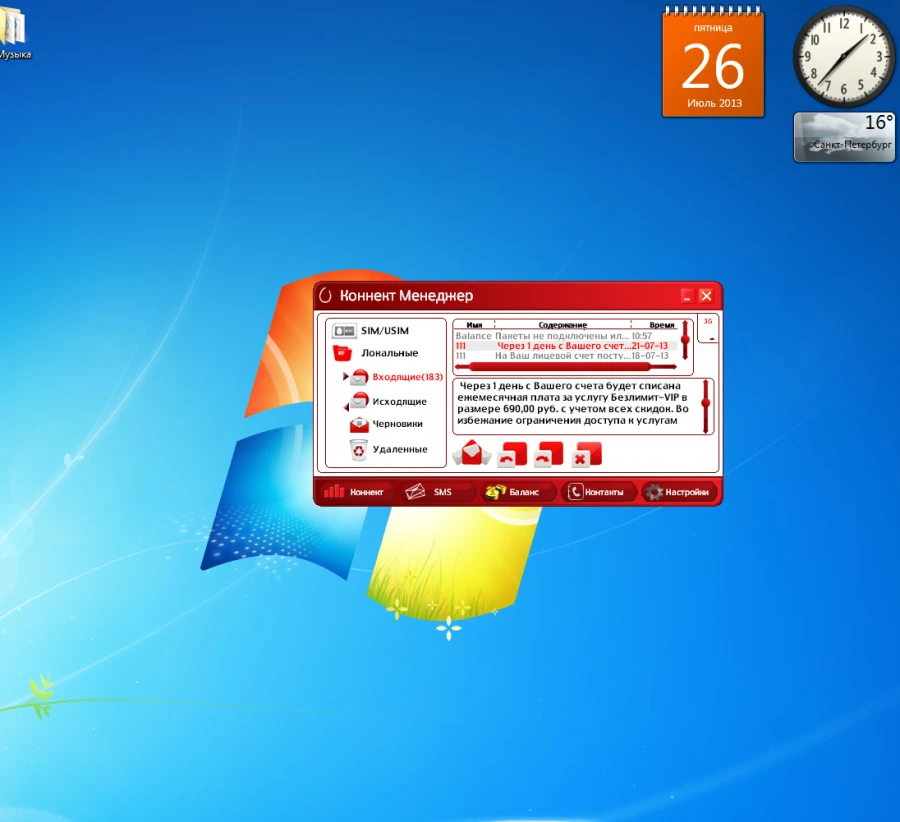Click the message list scroll down arrow

coord(685,356)
